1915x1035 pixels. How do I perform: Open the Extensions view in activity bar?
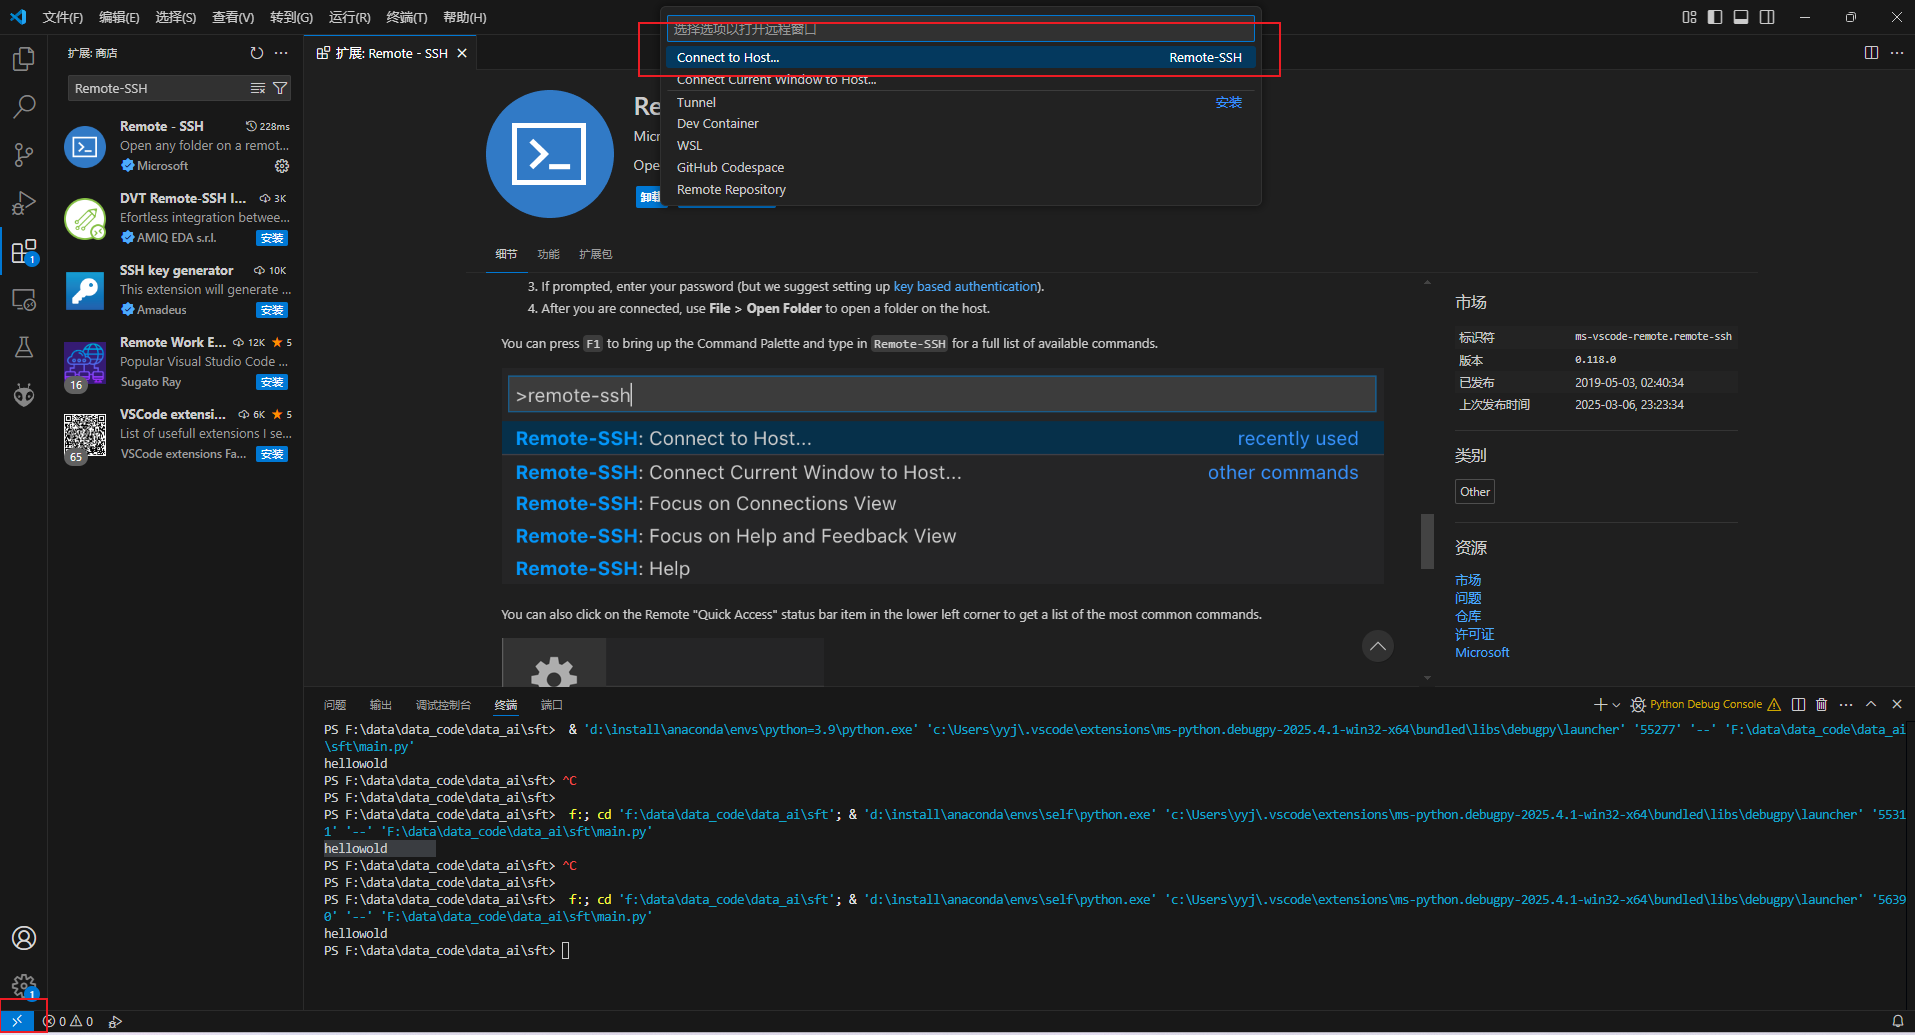pyautogui.click(x=24, y=251)
